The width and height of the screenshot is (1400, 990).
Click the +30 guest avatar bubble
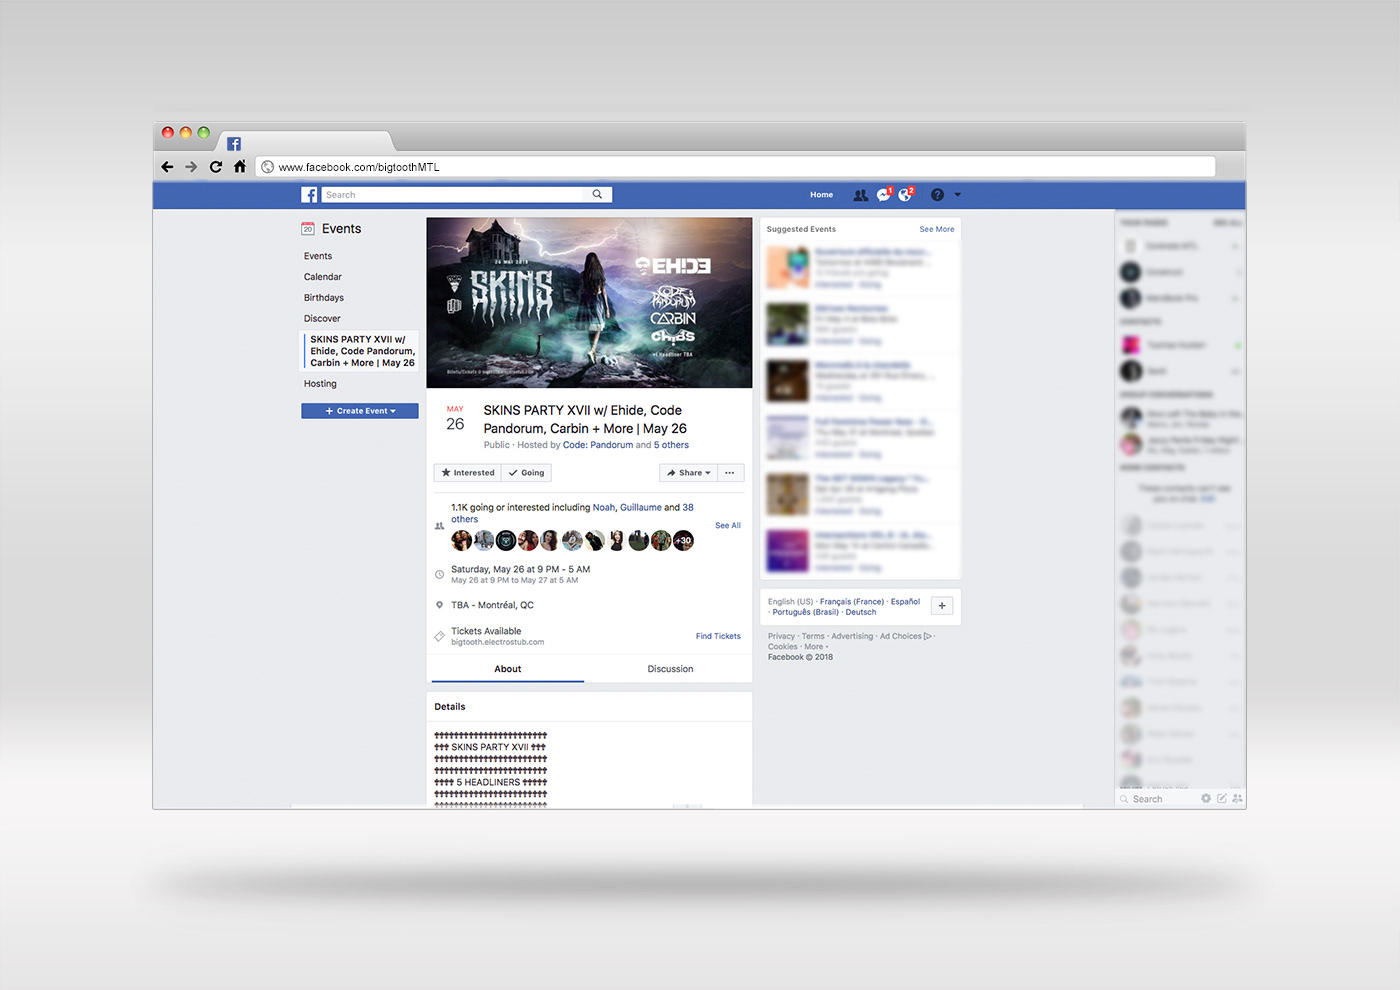click(x=683, y=541)
